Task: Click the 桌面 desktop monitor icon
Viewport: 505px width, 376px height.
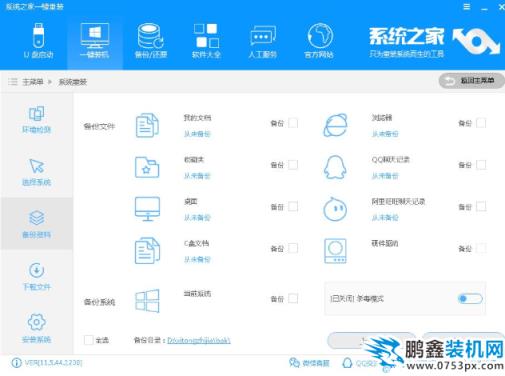Action: click(147, 209)
